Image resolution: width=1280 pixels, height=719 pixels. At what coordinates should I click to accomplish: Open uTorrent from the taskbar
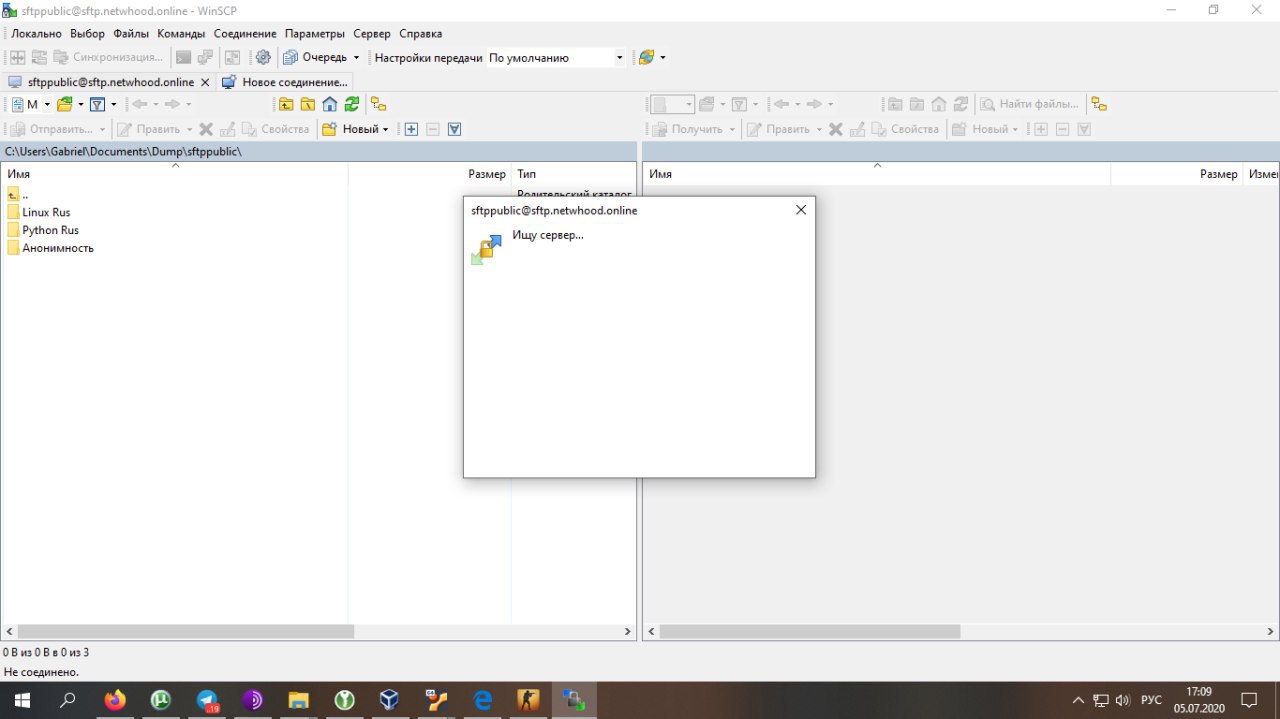161,700
